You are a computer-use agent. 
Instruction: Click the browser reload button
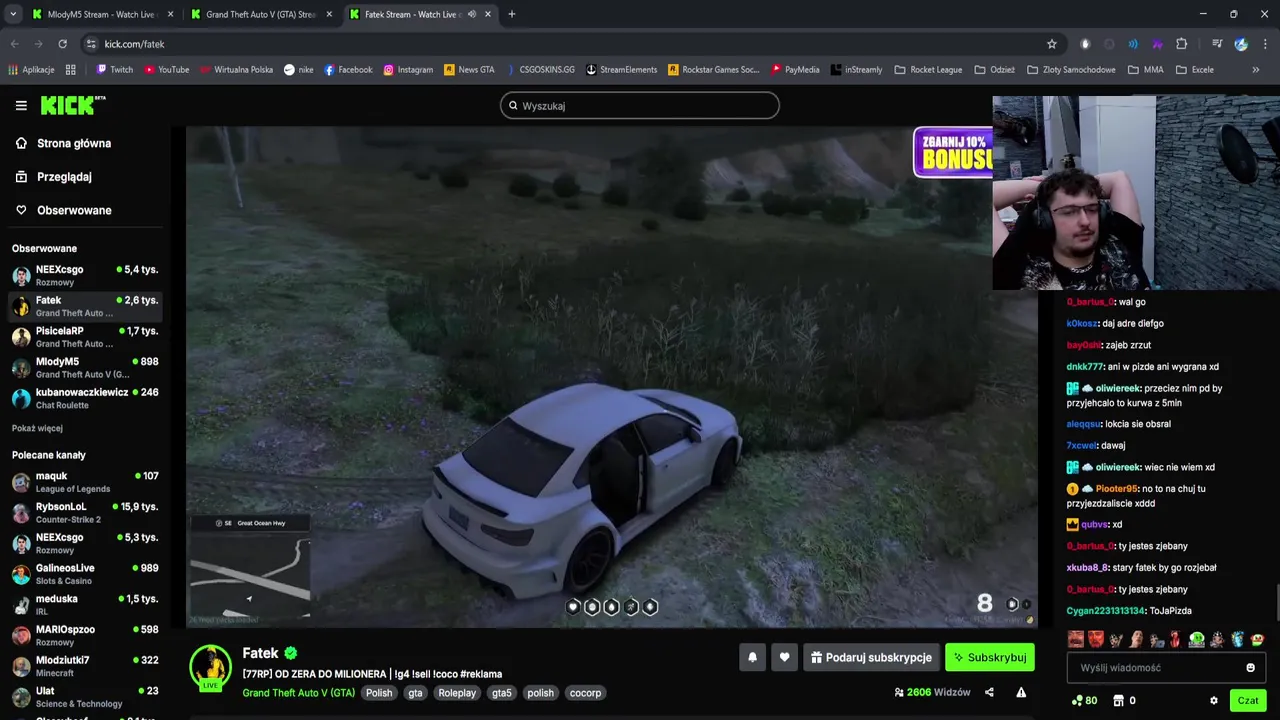(62, 44)
